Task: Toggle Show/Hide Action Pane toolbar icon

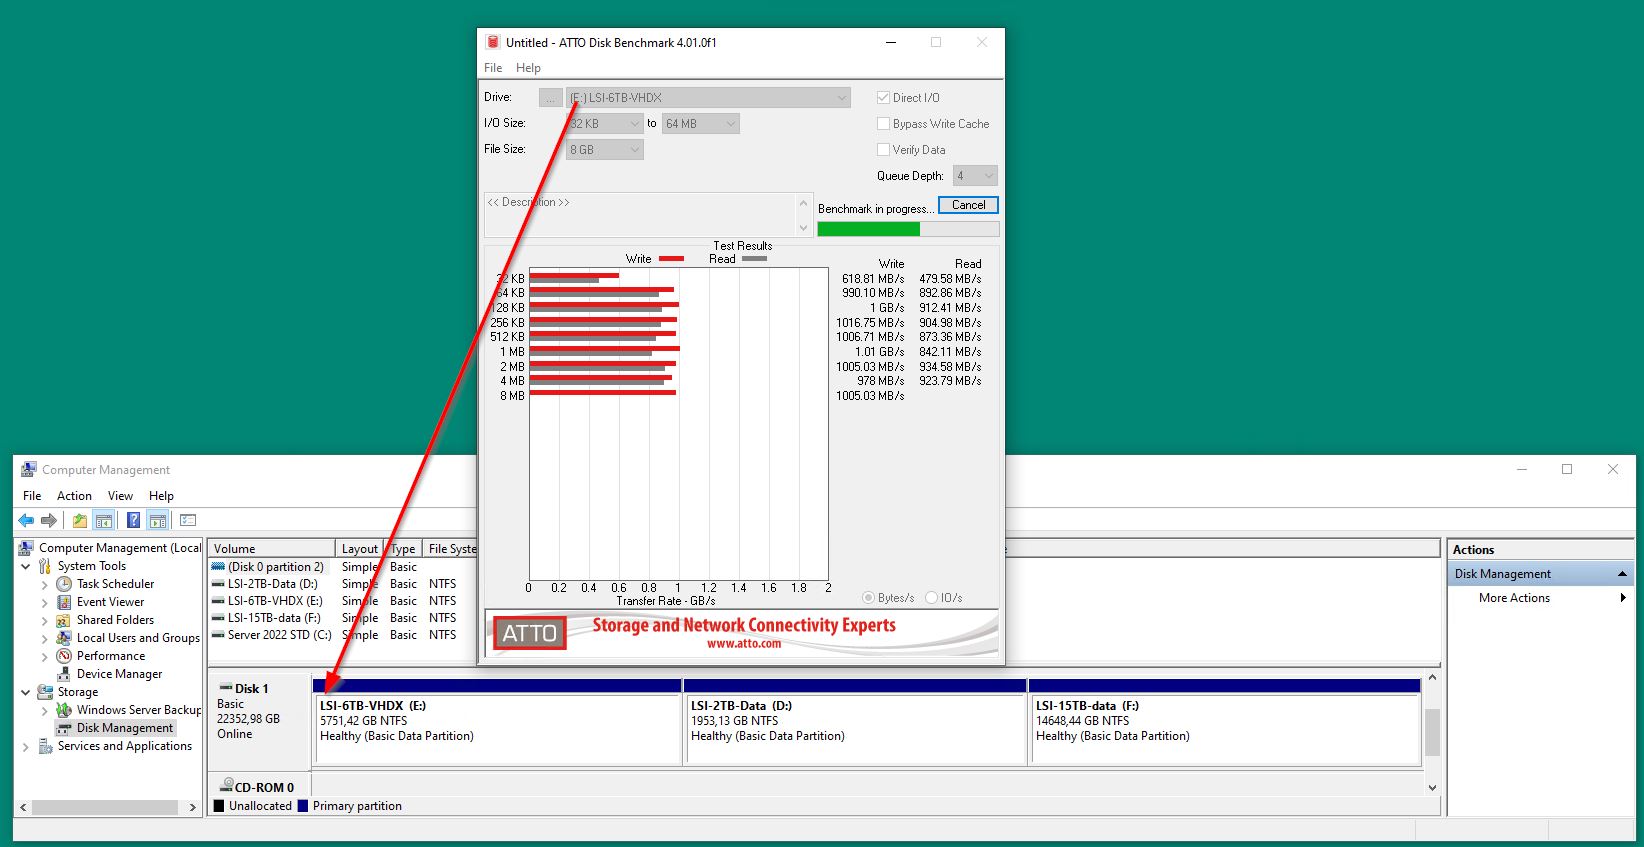Action: 157,520
